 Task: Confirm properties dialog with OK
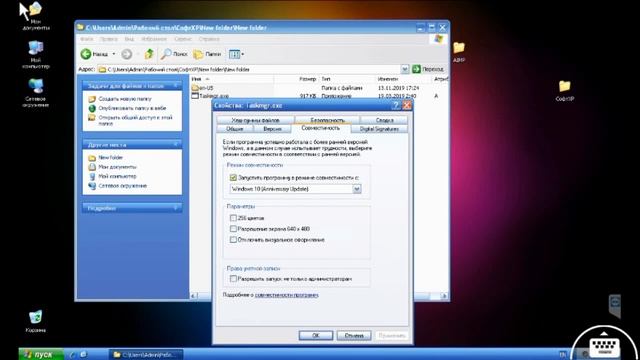[316, 336]
